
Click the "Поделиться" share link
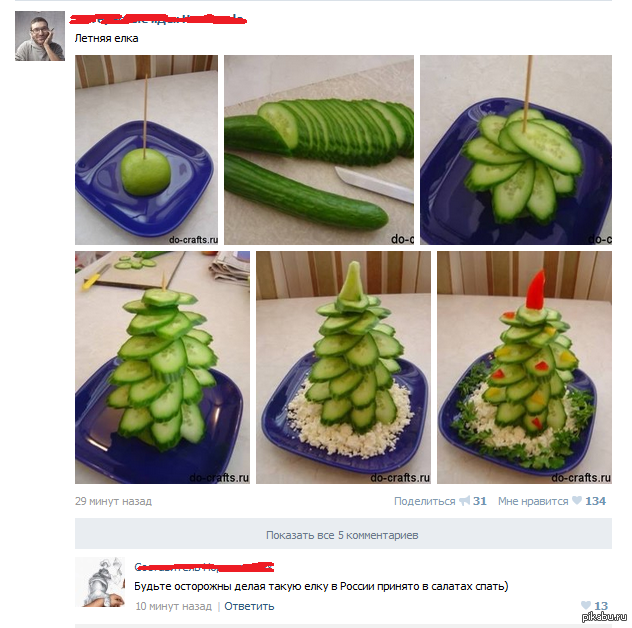click(424, 501)
